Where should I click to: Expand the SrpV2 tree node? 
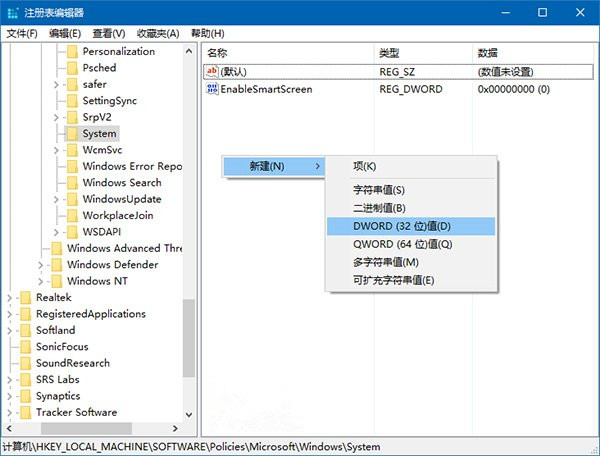point(56,117)
